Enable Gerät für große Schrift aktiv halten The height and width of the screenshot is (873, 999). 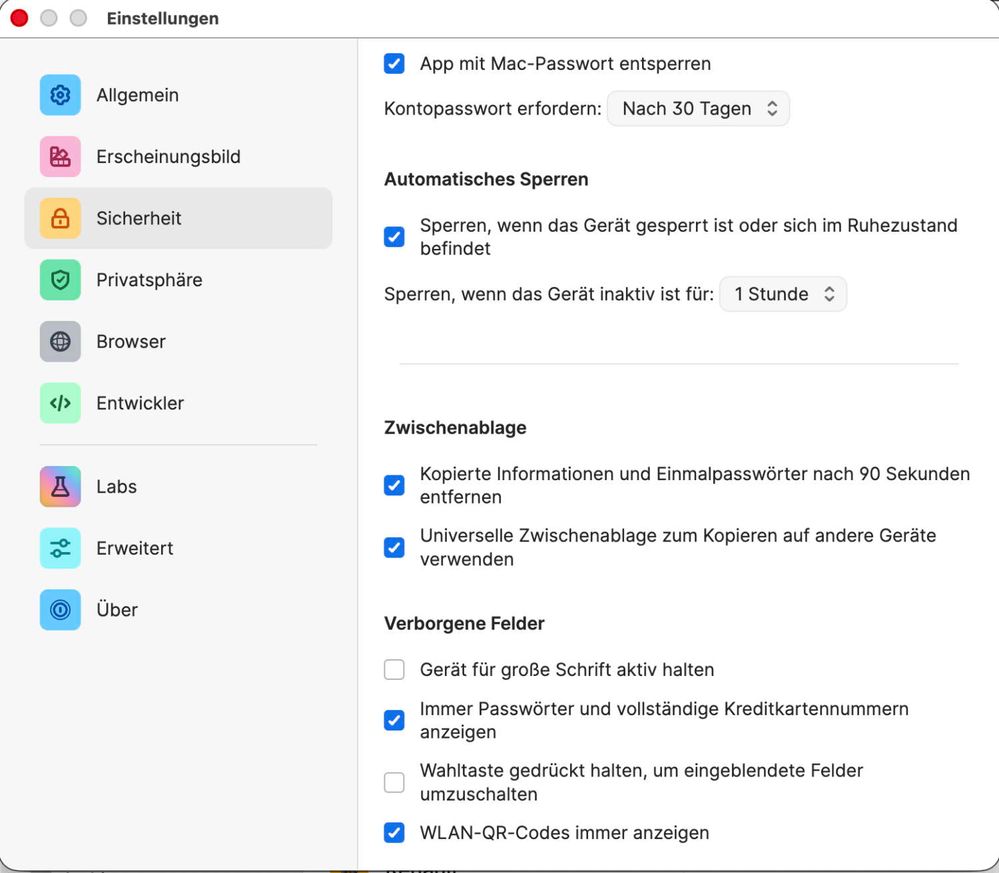pos(394,670)
